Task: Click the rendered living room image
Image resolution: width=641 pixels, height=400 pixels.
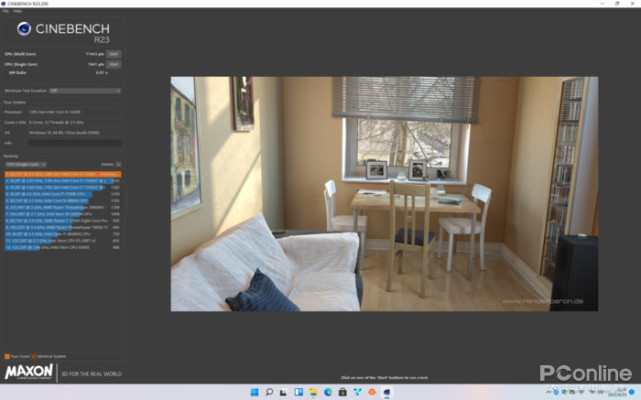Action: pyautogui.click(x=384, y=194)
